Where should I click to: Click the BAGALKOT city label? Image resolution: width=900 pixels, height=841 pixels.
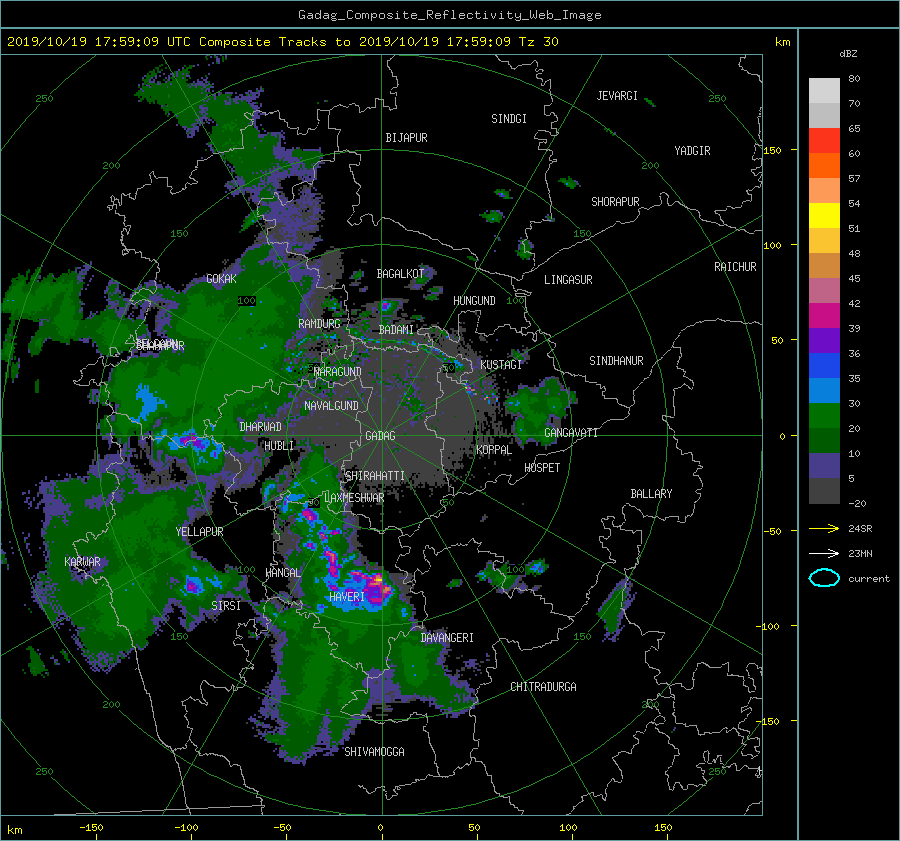click(400, 274)
